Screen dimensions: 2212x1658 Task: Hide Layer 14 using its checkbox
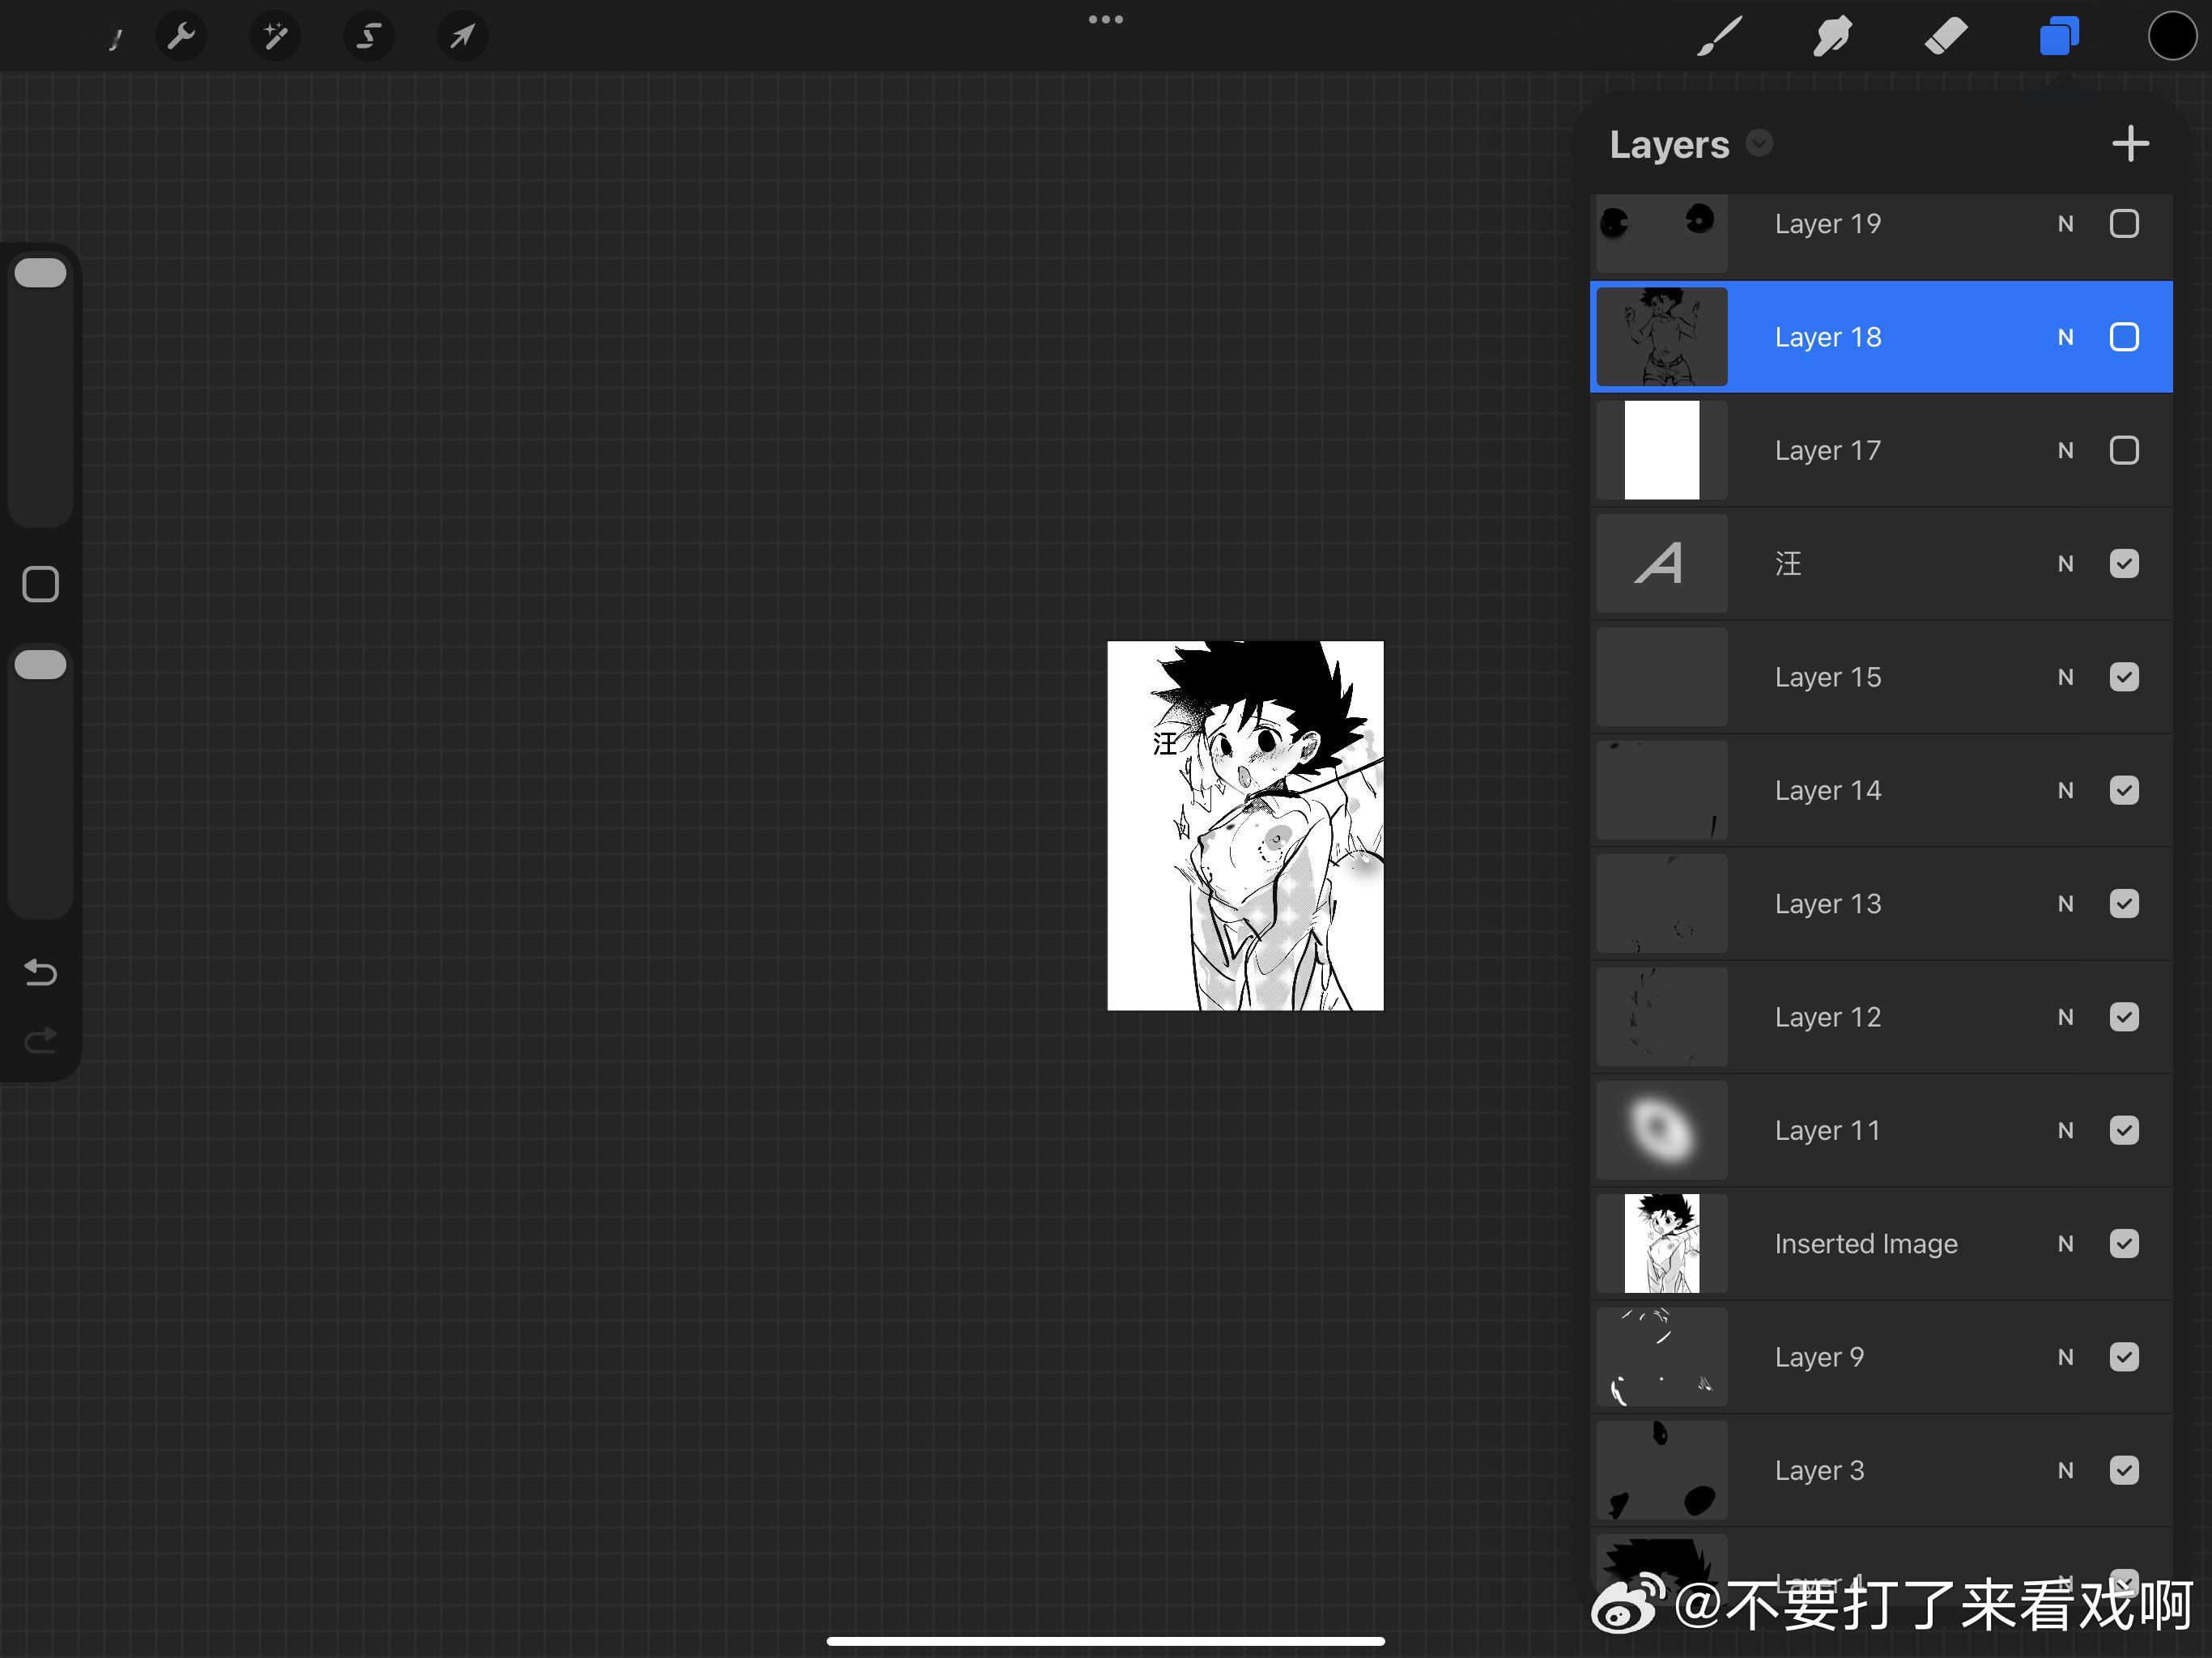2124,790
